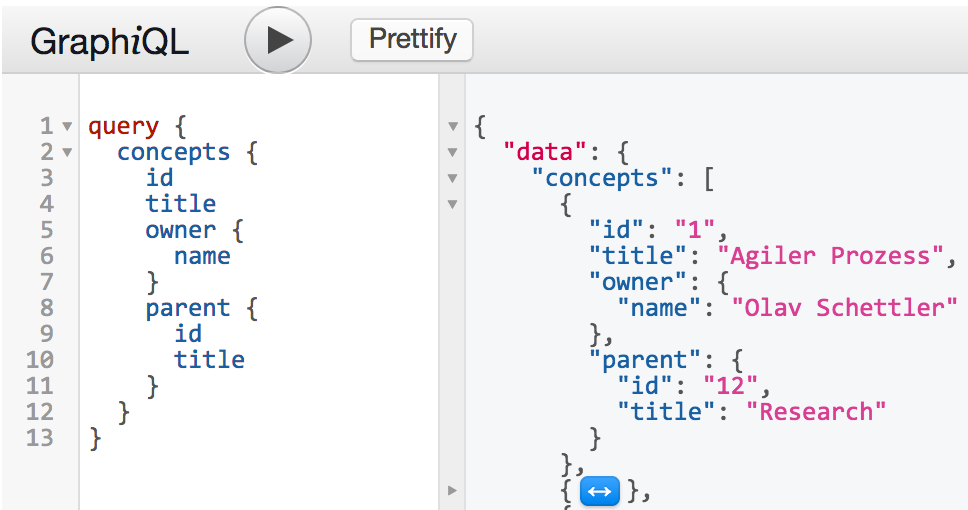Click the Prettify button
Viewport: 968px width, 510px height.
pos(412,40)
